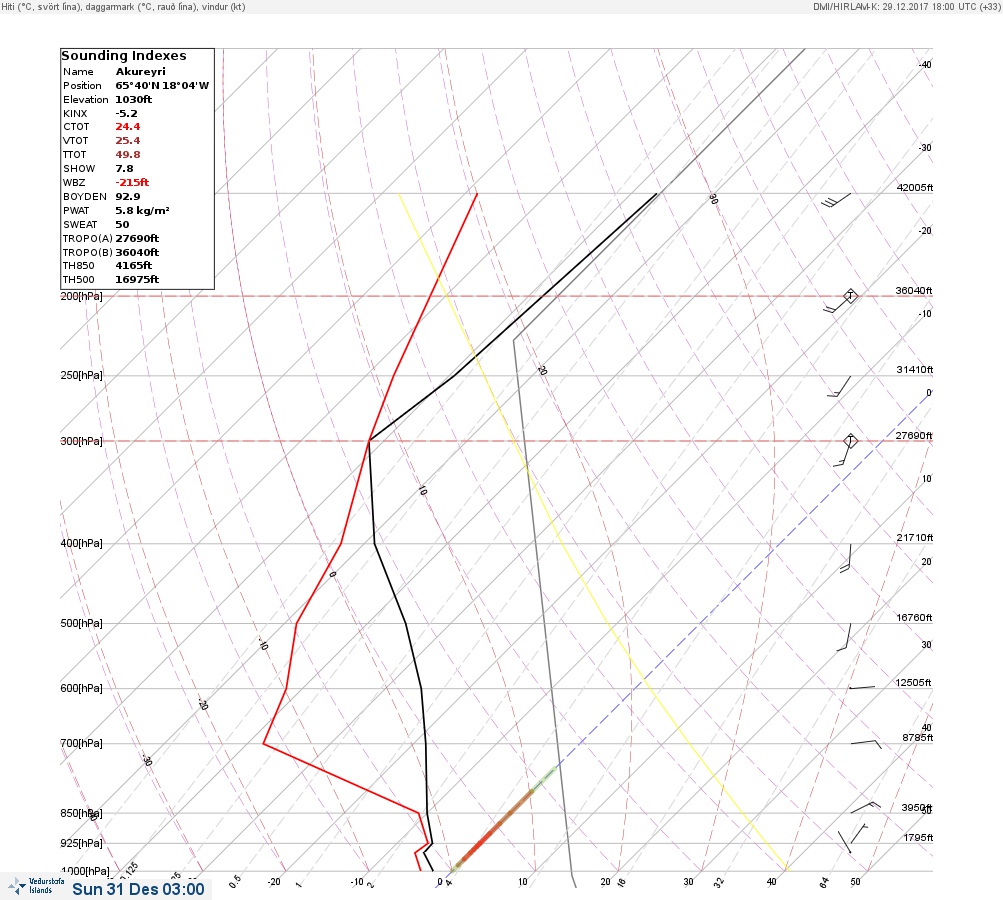Click the KINX value '-5.2'
The height and width of the screenshot is (900, 1003).
coord(126,114)
